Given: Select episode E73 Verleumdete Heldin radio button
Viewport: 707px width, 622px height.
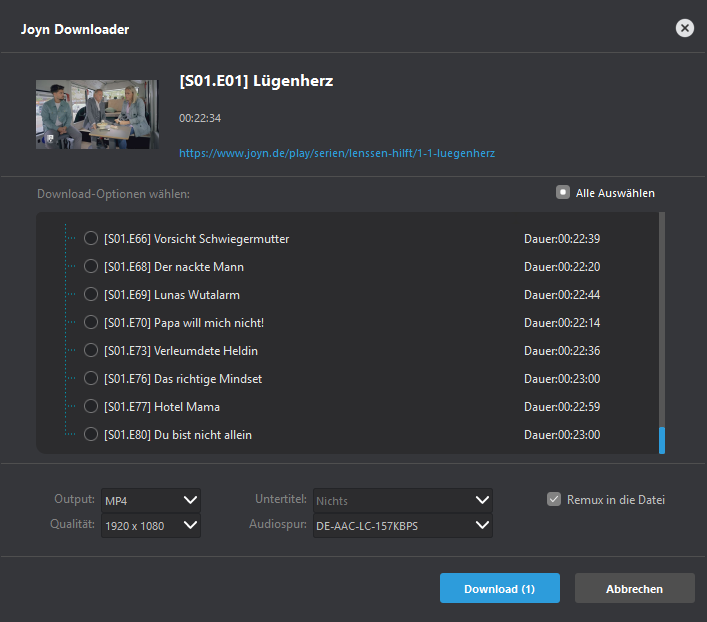Looking at the screenshot, I should [x=91, y=351].
